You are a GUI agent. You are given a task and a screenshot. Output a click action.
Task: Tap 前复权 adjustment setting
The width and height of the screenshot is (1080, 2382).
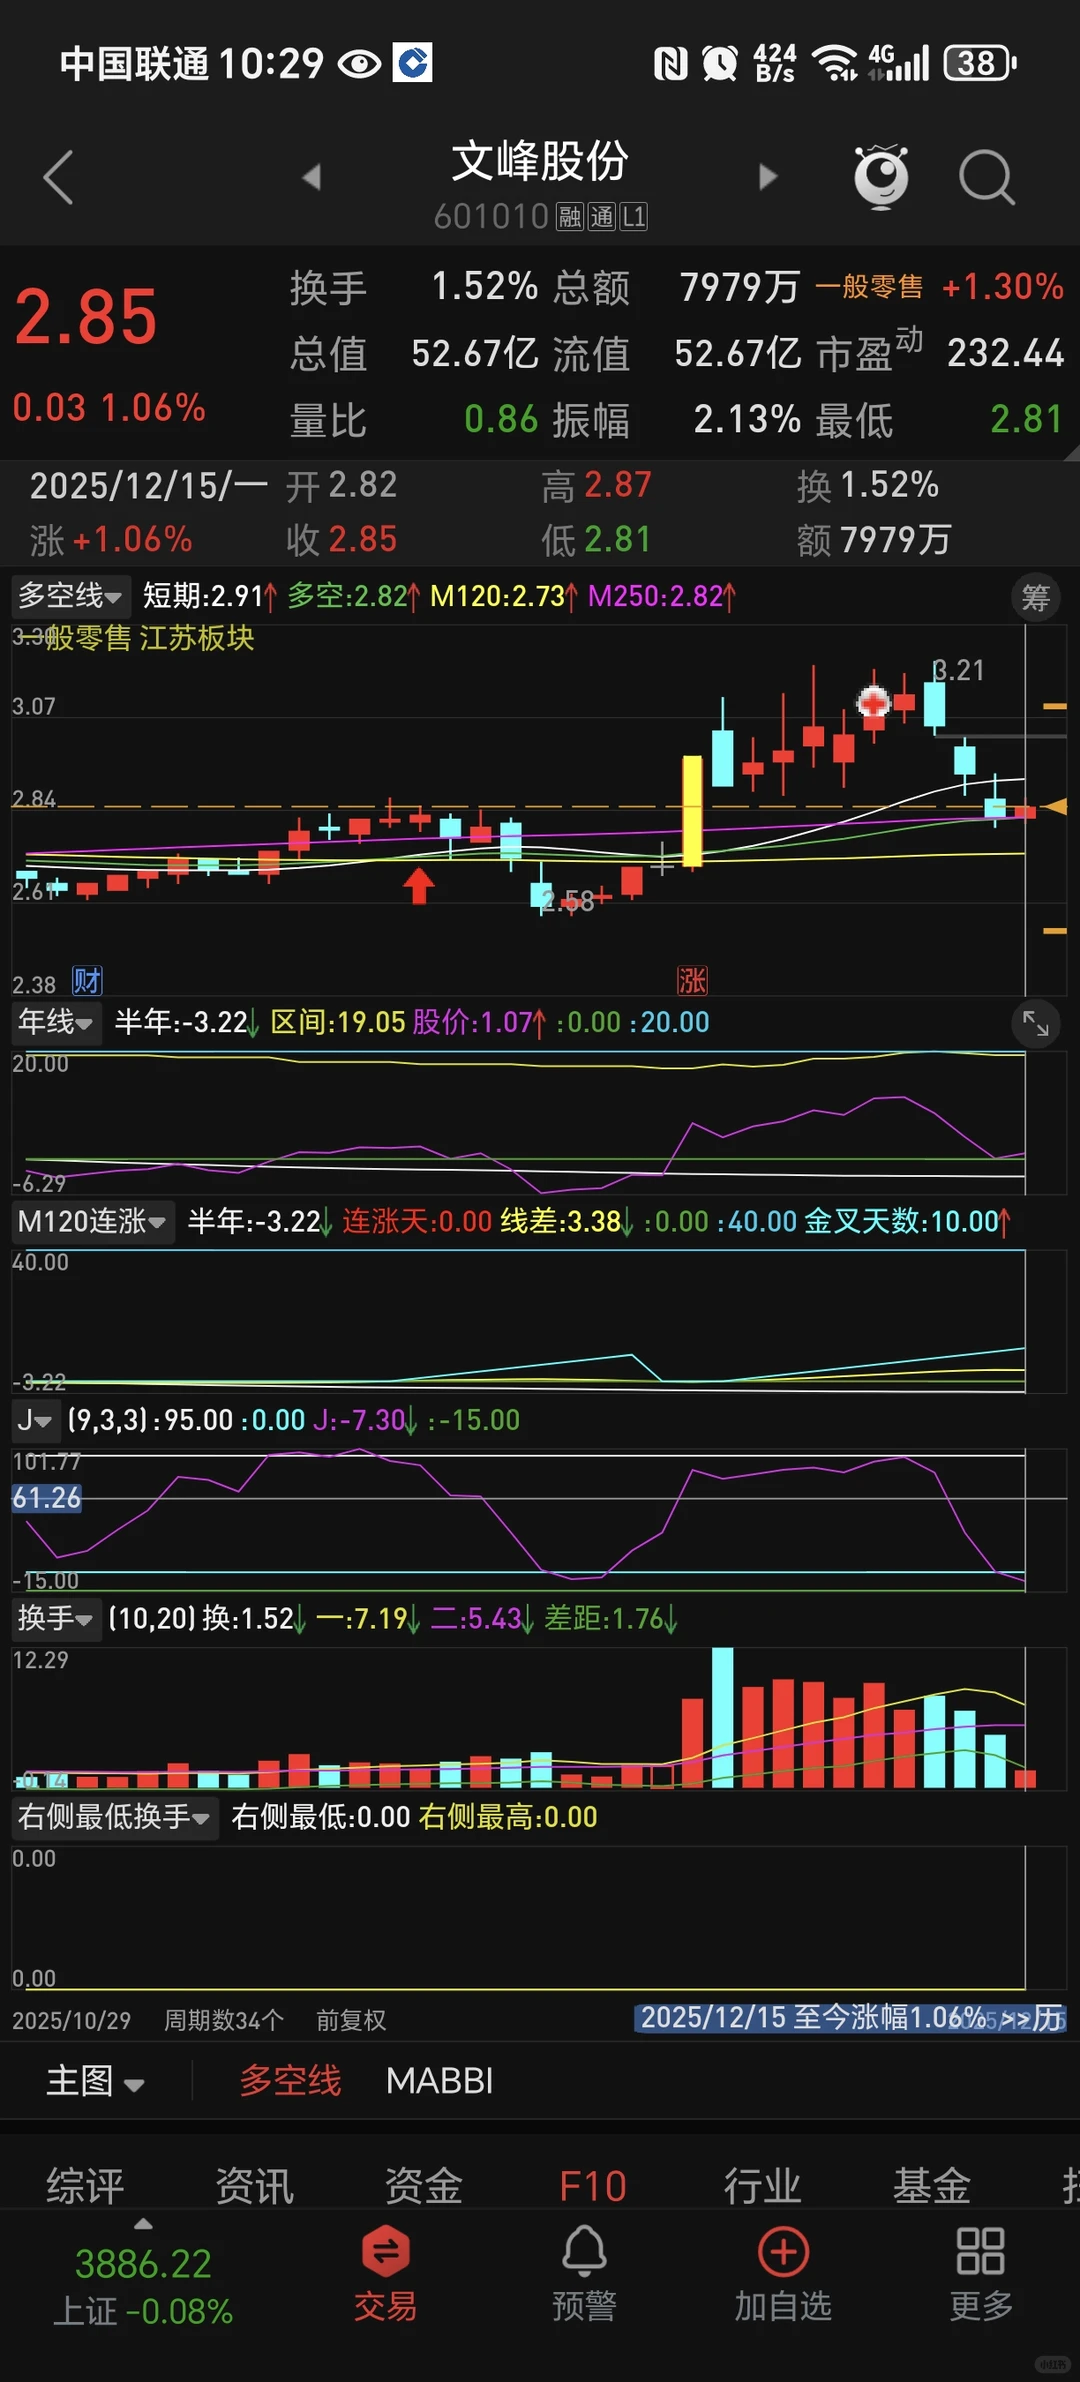351,2020
